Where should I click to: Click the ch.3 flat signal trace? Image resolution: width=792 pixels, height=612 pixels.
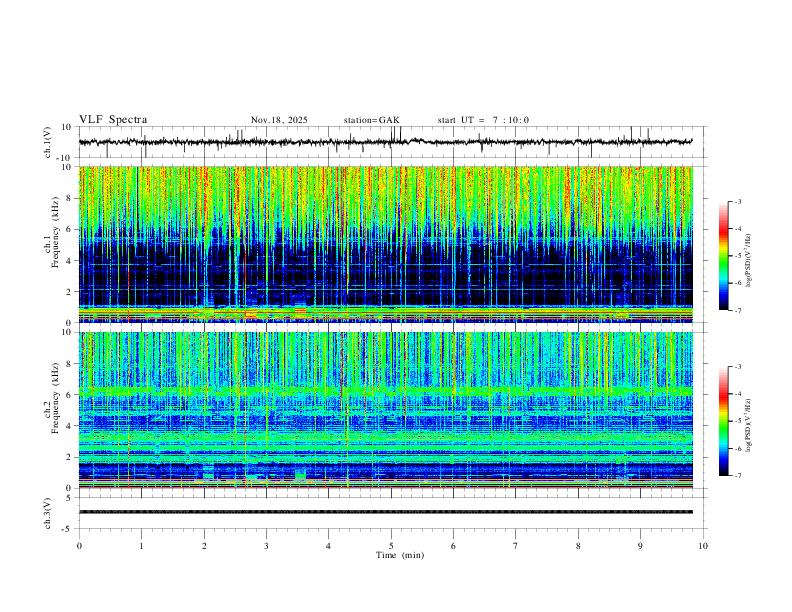click(x=386, y=512)
